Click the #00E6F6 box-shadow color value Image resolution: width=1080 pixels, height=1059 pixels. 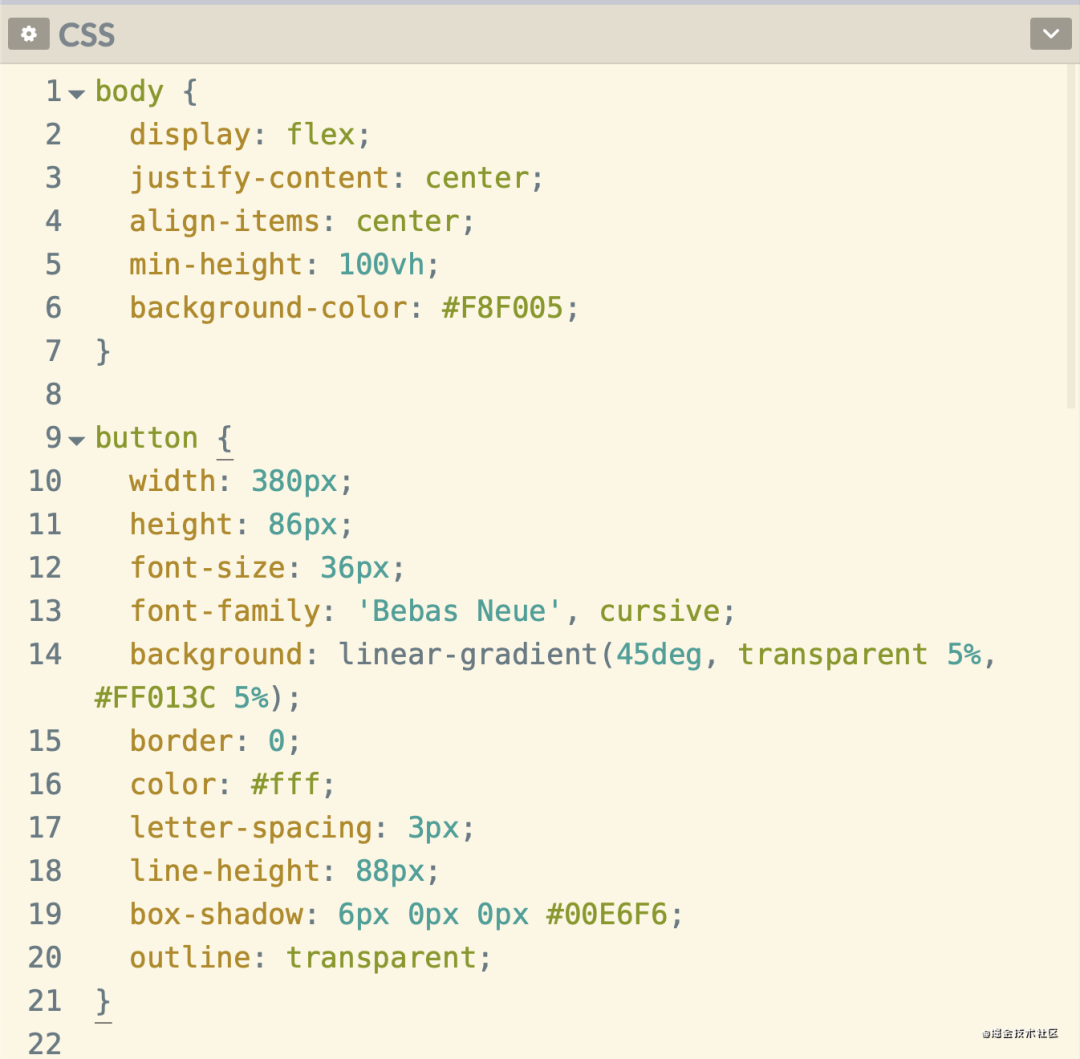607,914
